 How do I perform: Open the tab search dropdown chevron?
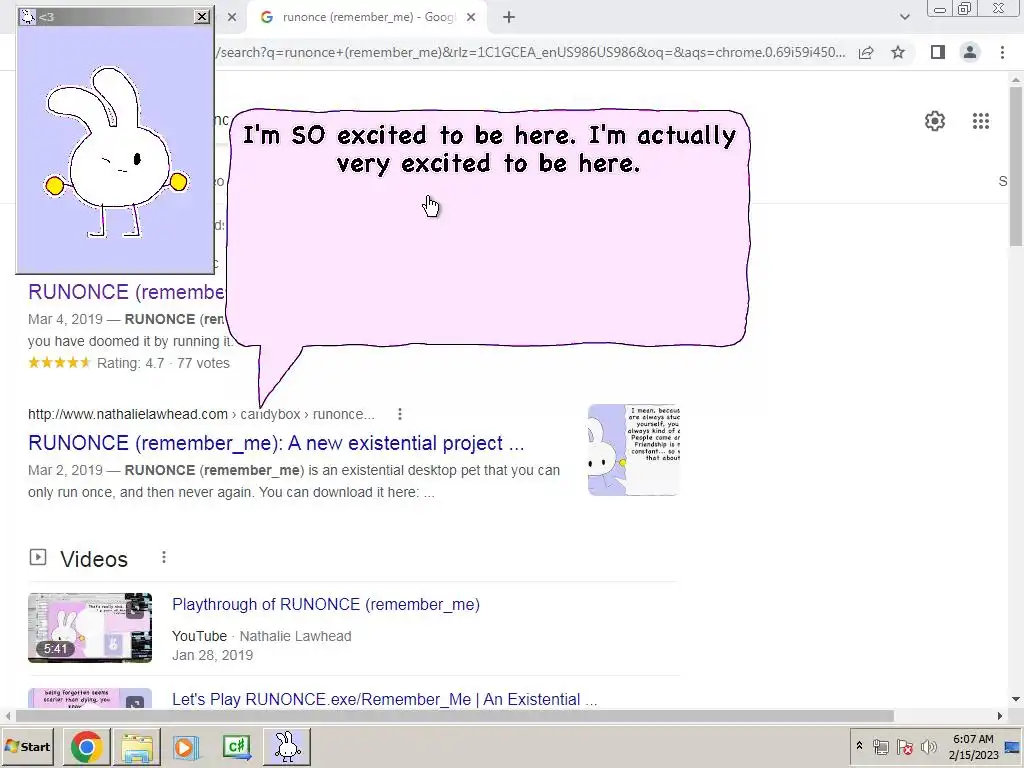[x=904, y=17]
